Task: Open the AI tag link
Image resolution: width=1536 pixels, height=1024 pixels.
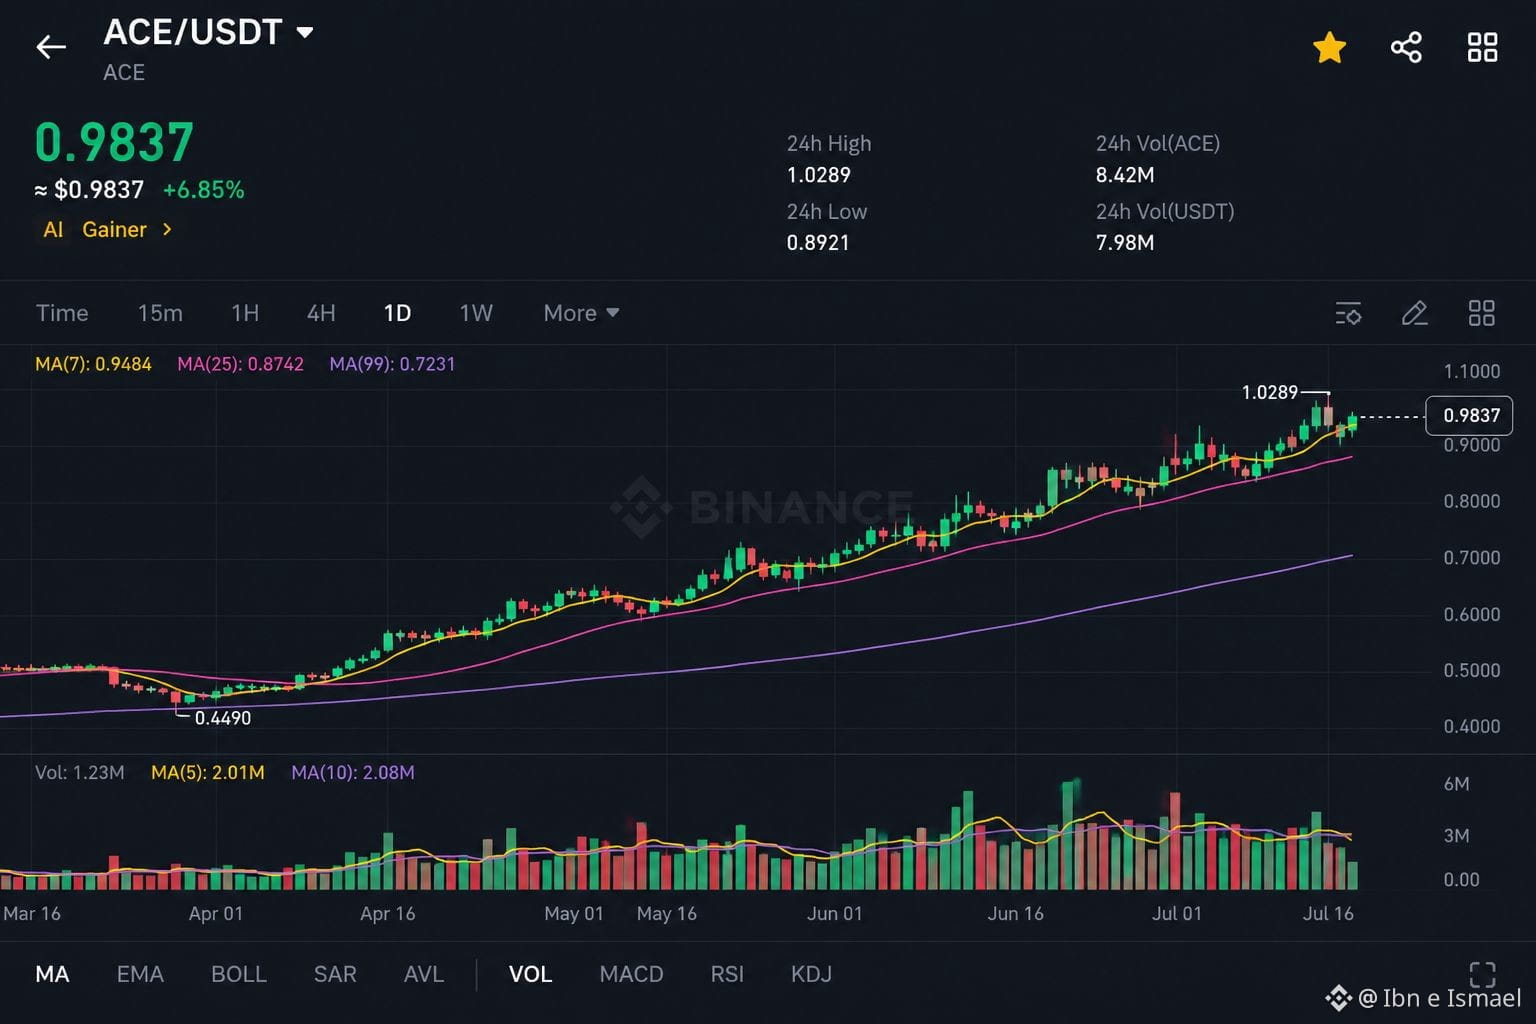Action: pos(53,230)
